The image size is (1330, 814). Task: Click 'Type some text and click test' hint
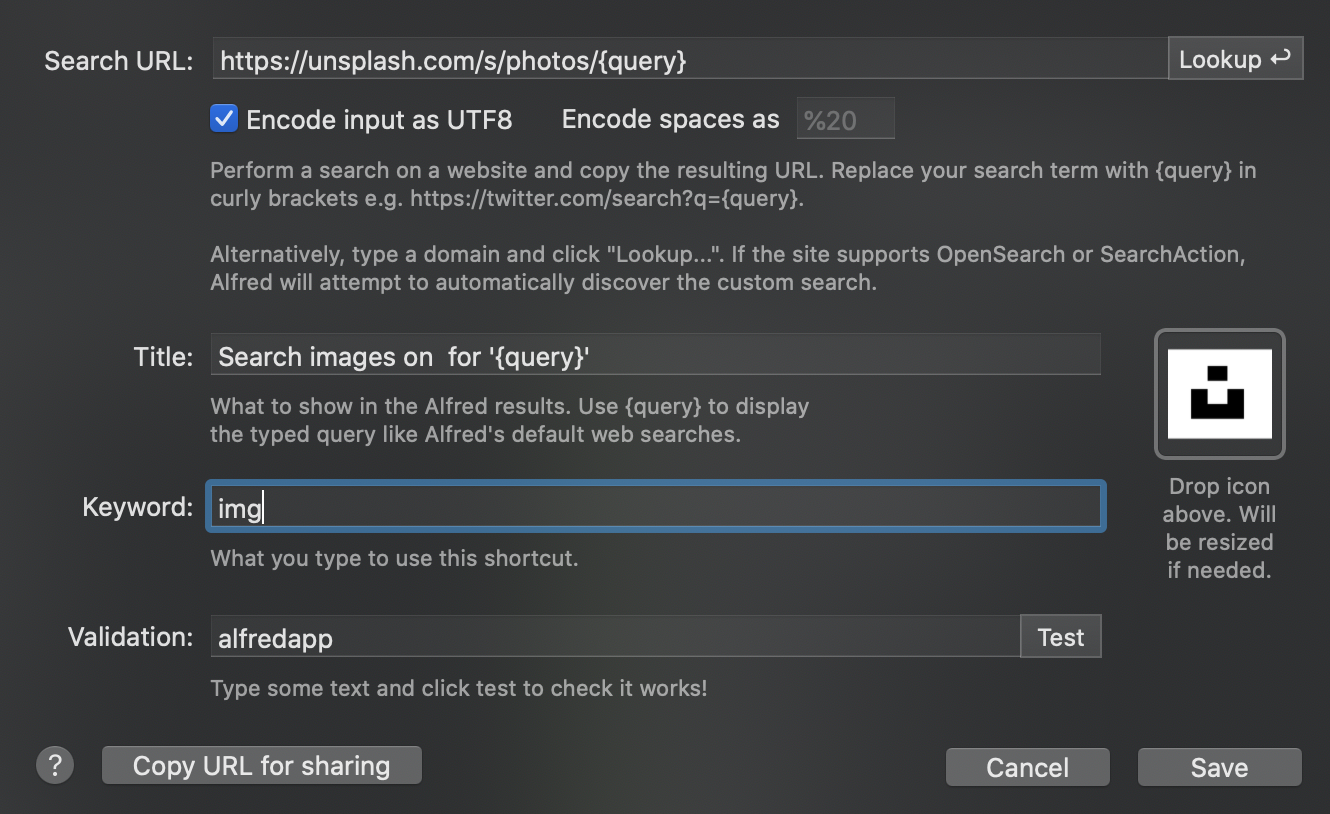click(459, 688)
